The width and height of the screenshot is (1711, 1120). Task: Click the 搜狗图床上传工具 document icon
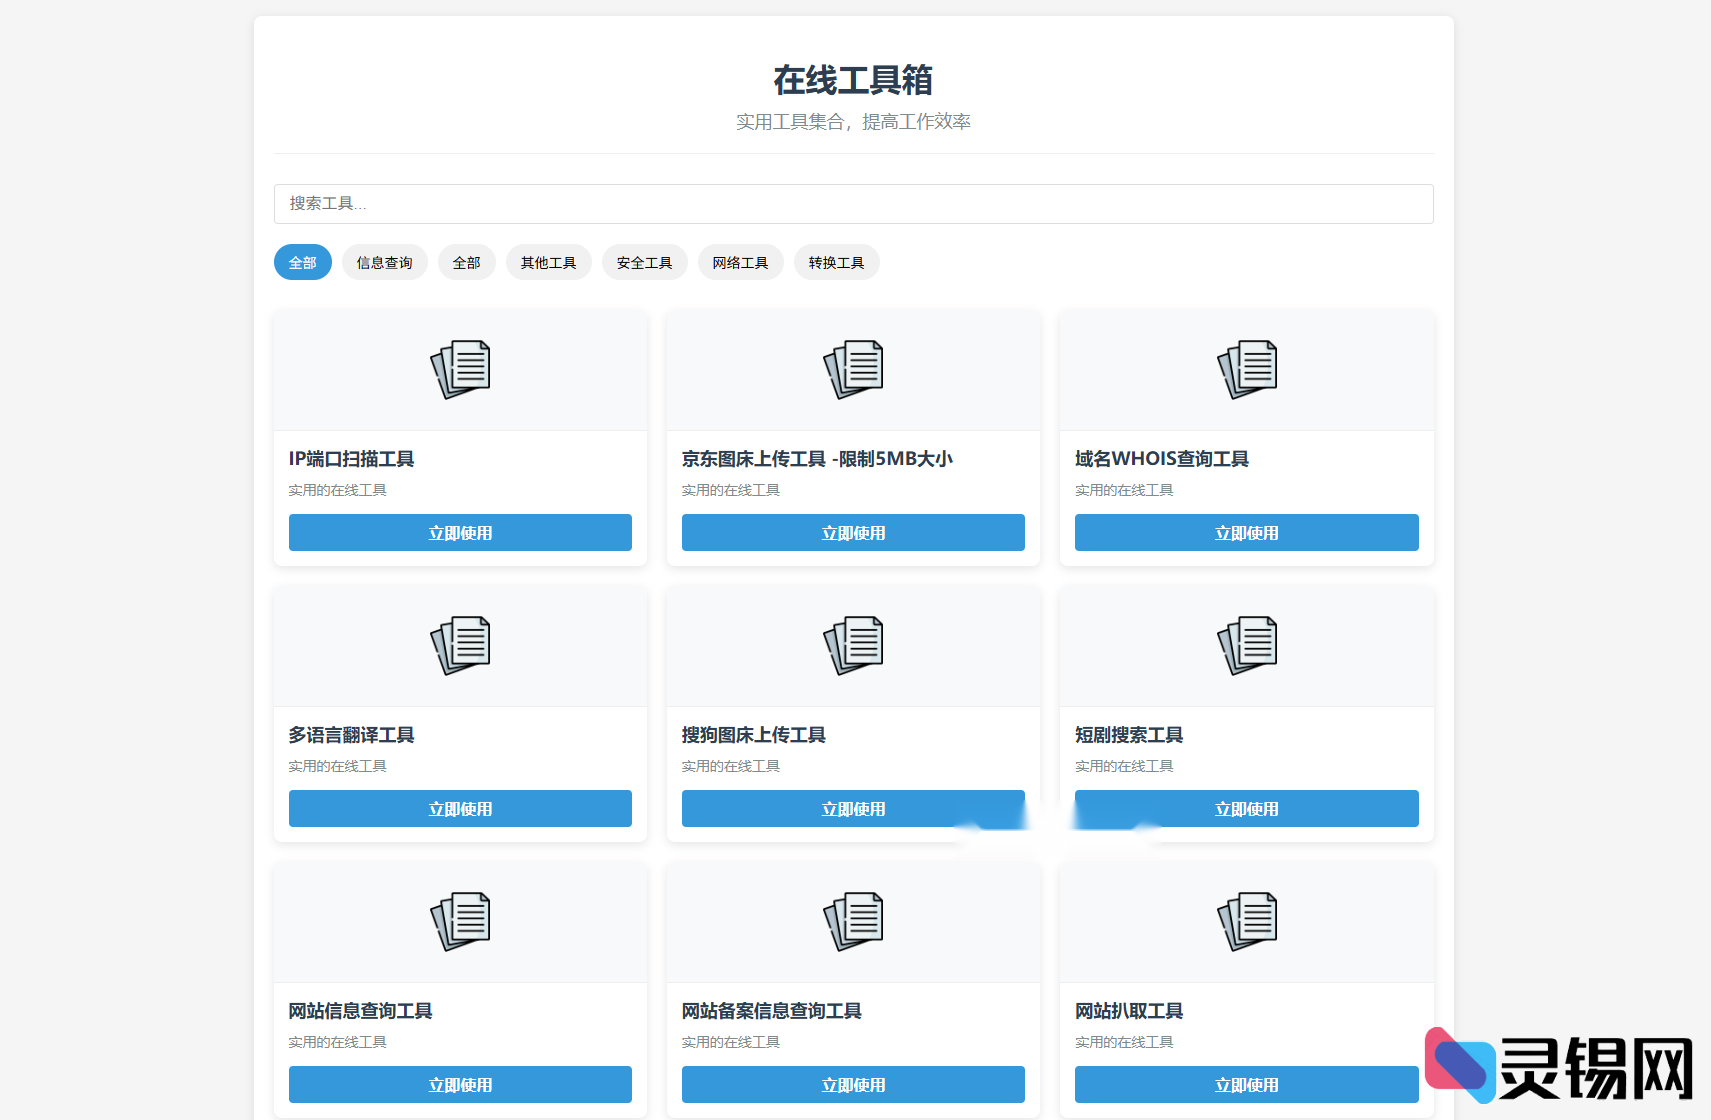(852, 645)
